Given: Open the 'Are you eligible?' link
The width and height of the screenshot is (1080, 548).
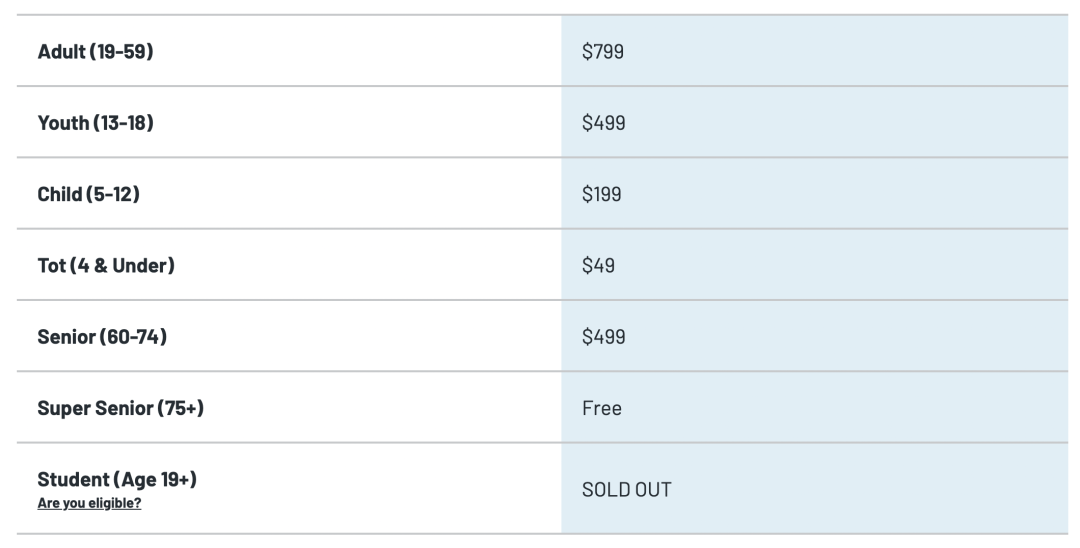Looking at the screenshot, I should (89, 503).
